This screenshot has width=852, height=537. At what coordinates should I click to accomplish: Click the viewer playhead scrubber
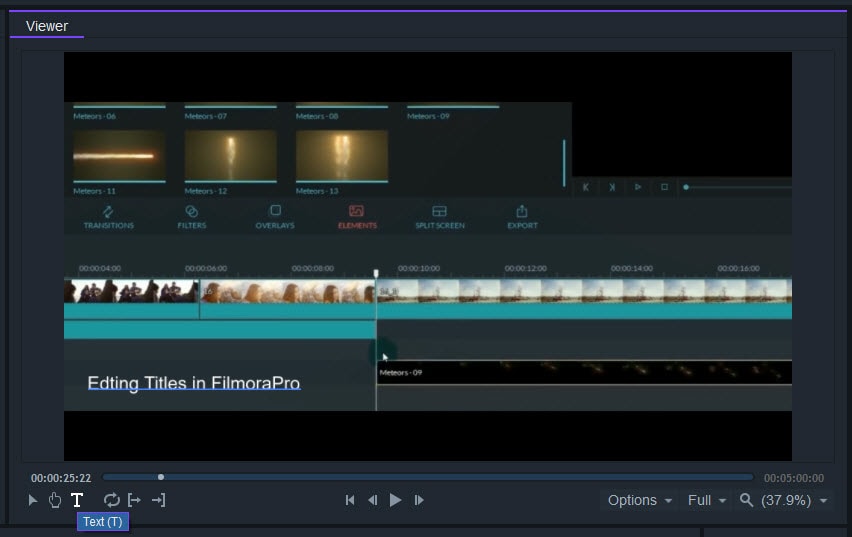click(161, 477)
